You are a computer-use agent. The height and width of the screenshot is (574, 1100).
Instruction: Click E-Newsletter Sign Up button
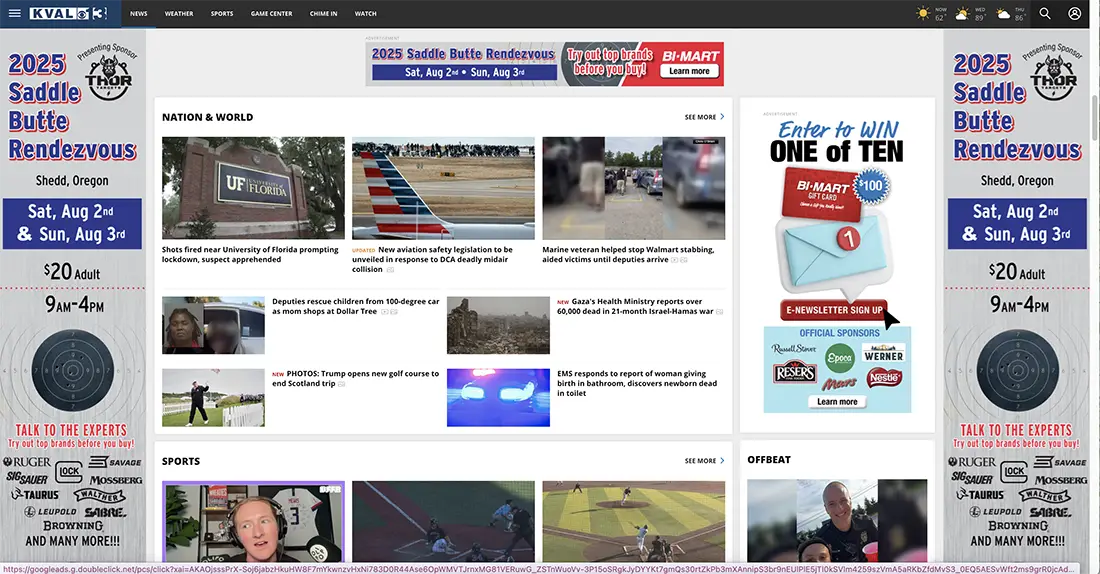point(834,309)
